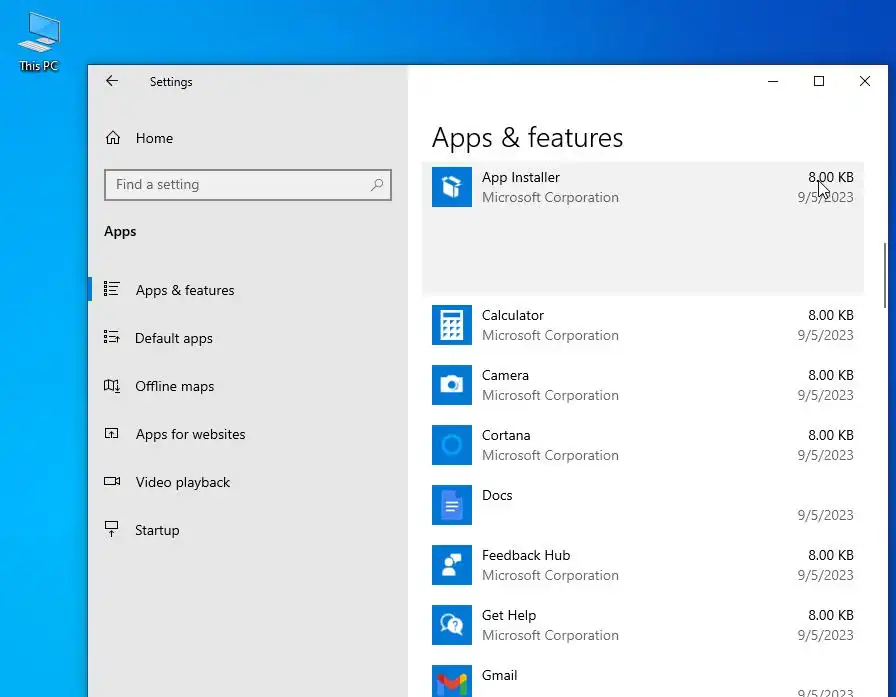This screenshot has width=896, height=697.
Task: Open Video playback settings page
Action: [248, 482]
